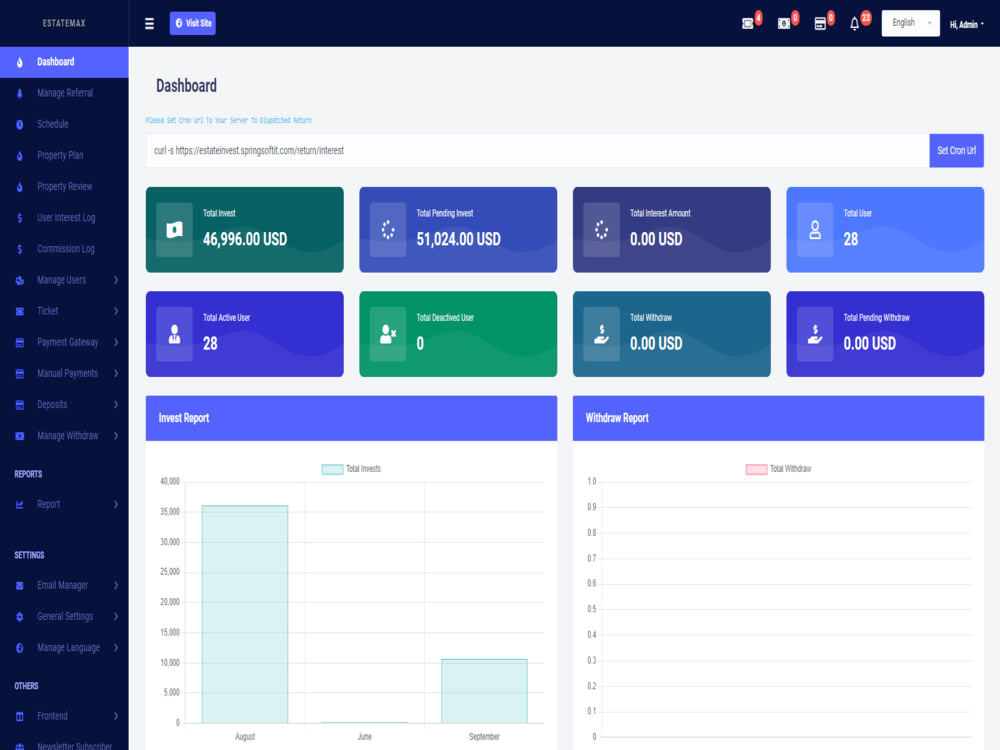Click the Total Pending Invest spinner icon
Screen dimensions: 1000x750
click(x=388, y=230)
